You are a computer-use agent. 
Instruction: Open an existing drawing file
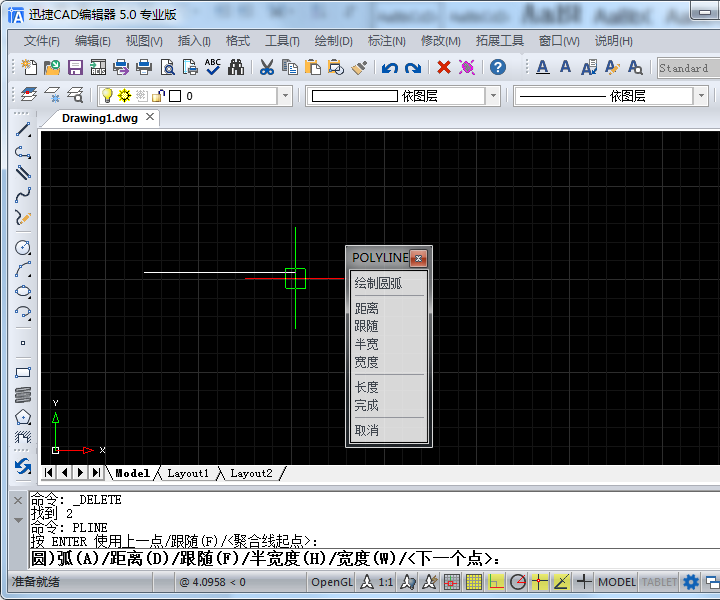pos(52,67)
